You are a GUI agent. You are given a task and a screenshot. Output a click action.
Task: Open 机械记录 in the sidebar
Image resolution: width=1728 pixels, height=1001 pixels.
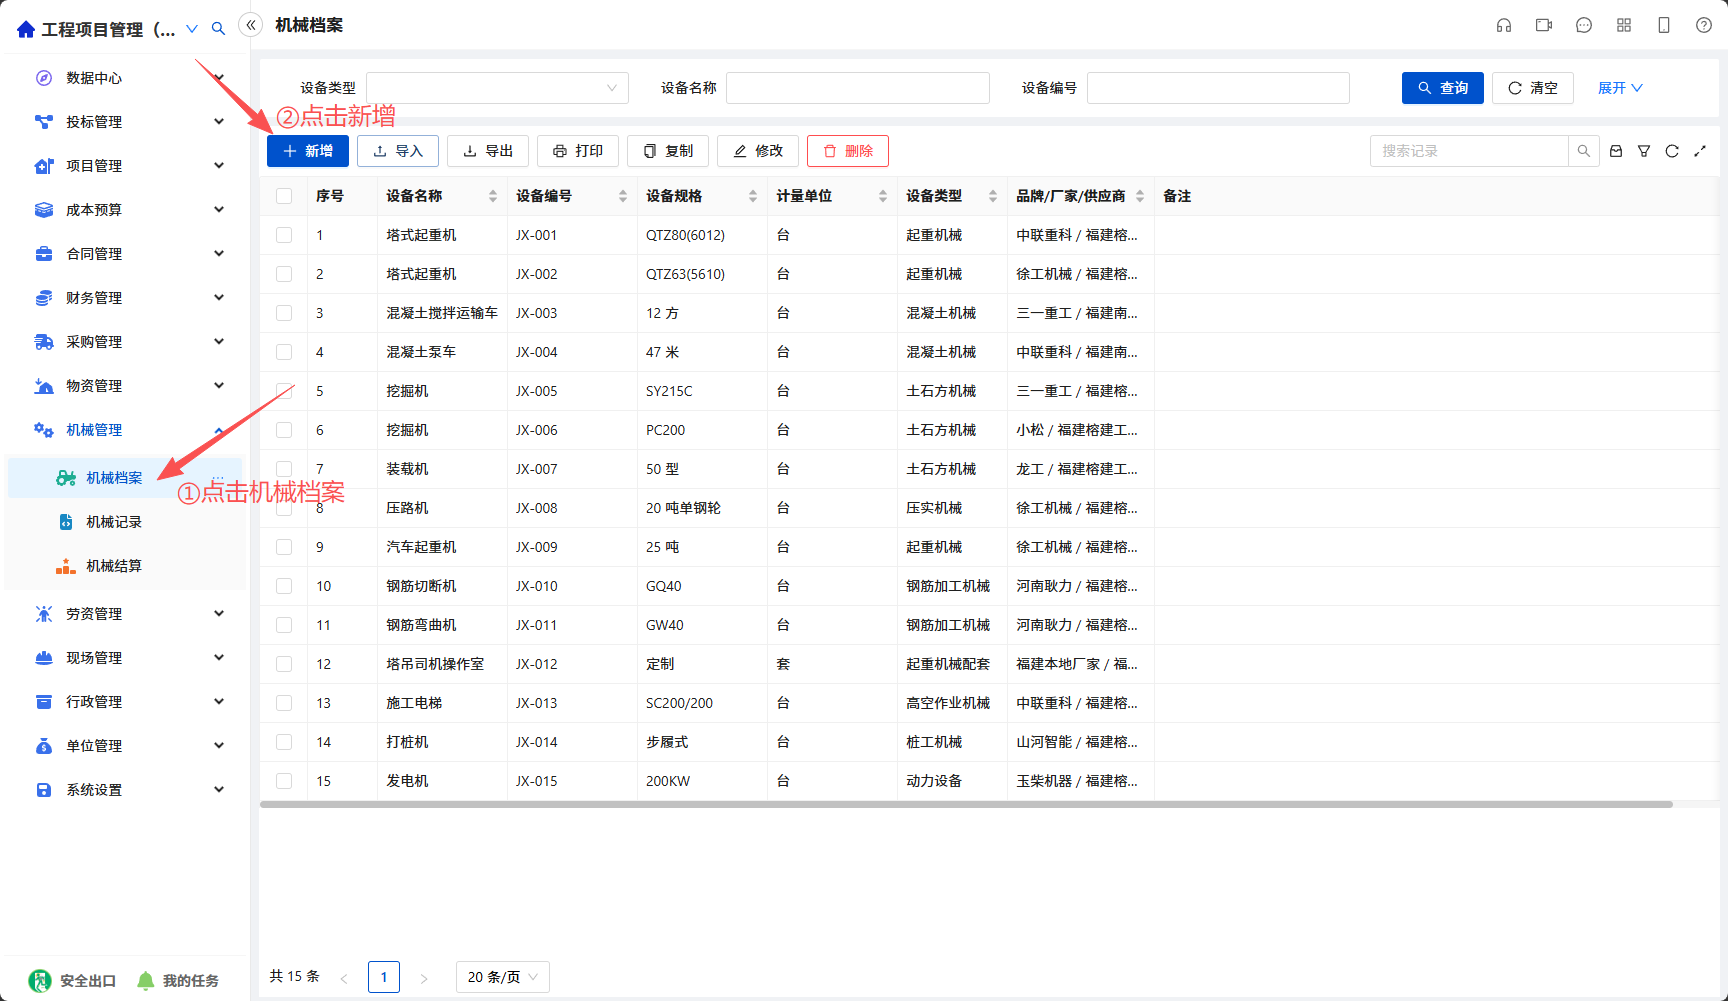pos(114,522)
